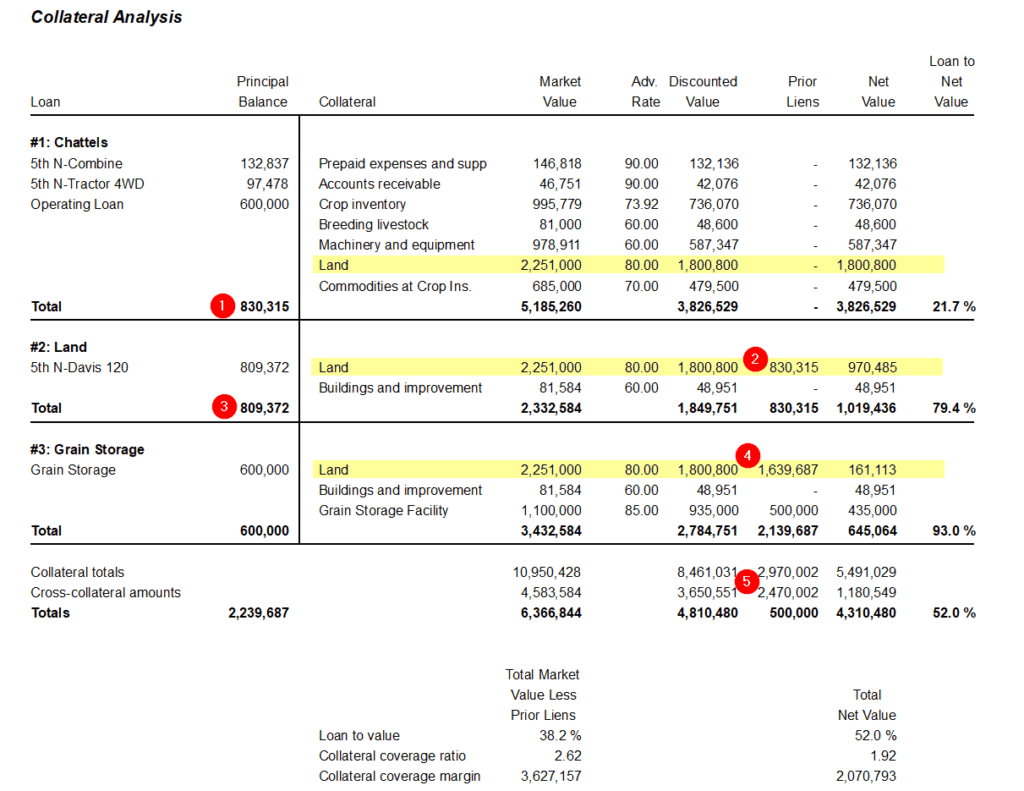
Task: Select the 2,239,687 principal balance total
Action: [258, 613]
